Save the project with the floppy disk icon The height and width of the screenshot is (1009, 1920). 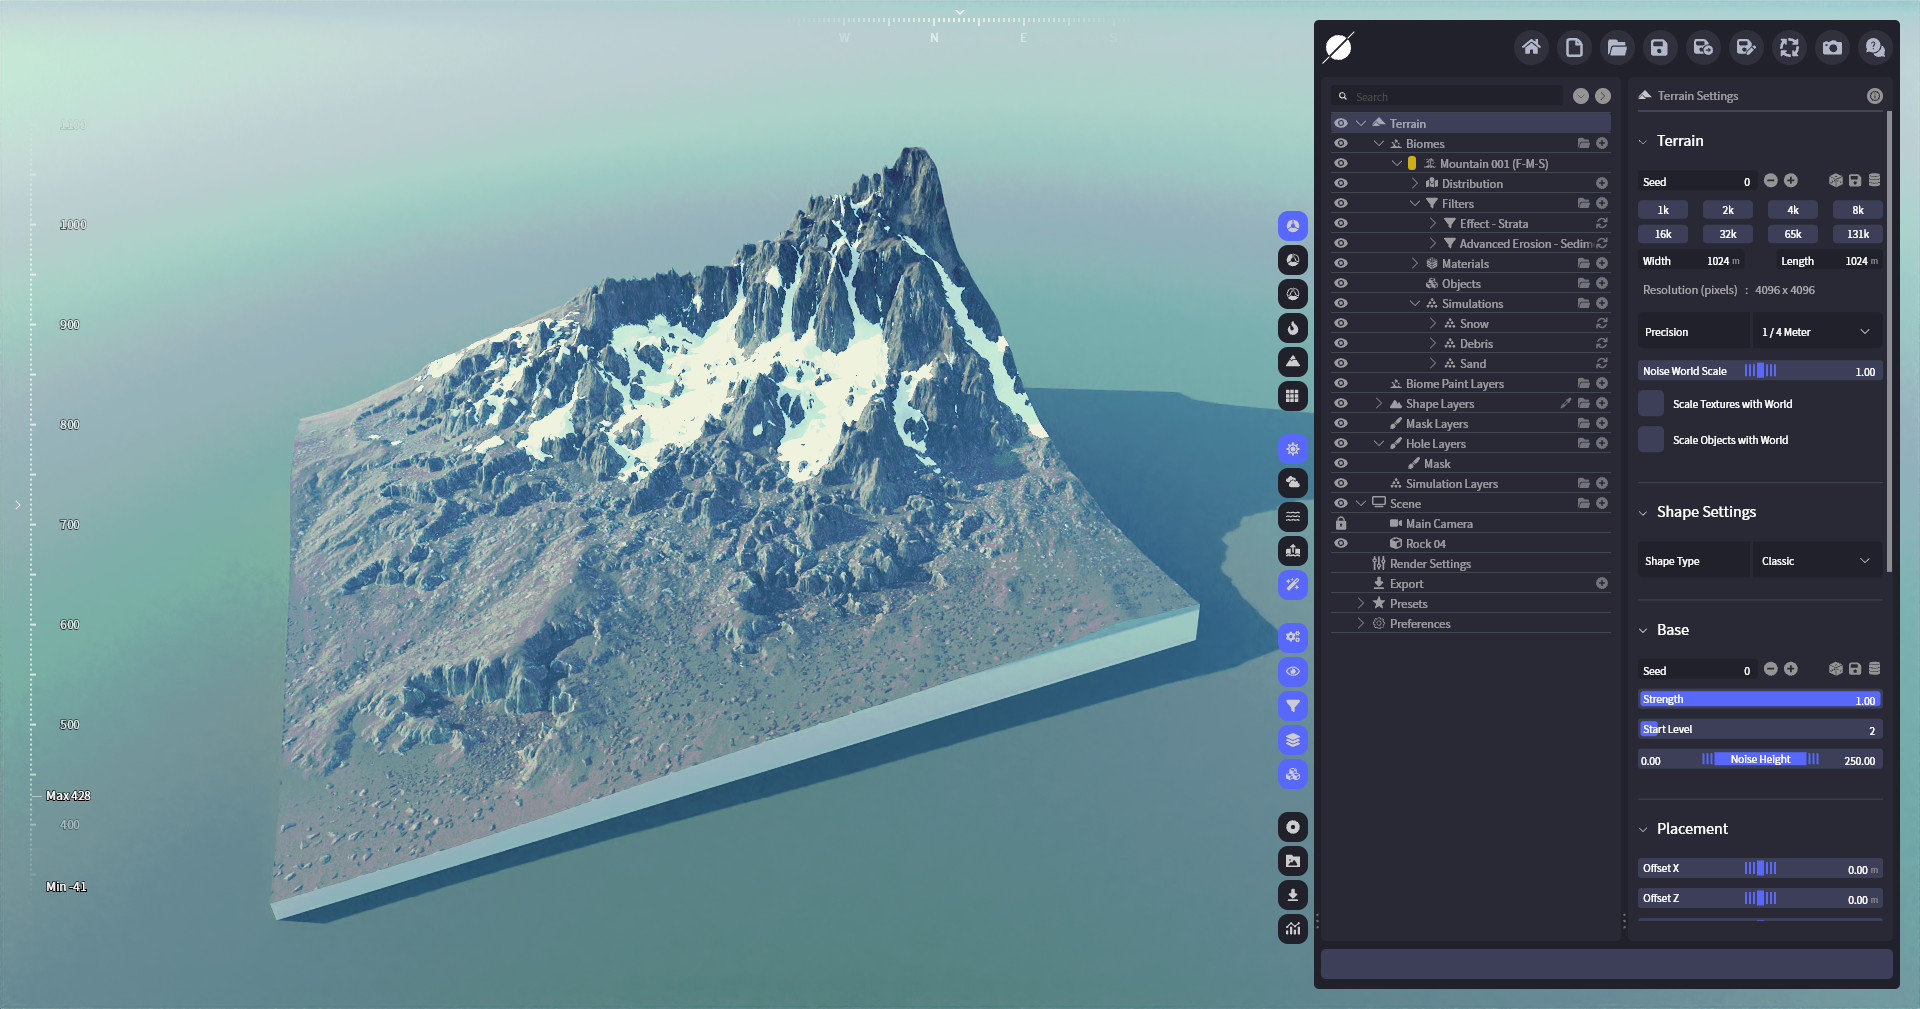coord(1660,47)
